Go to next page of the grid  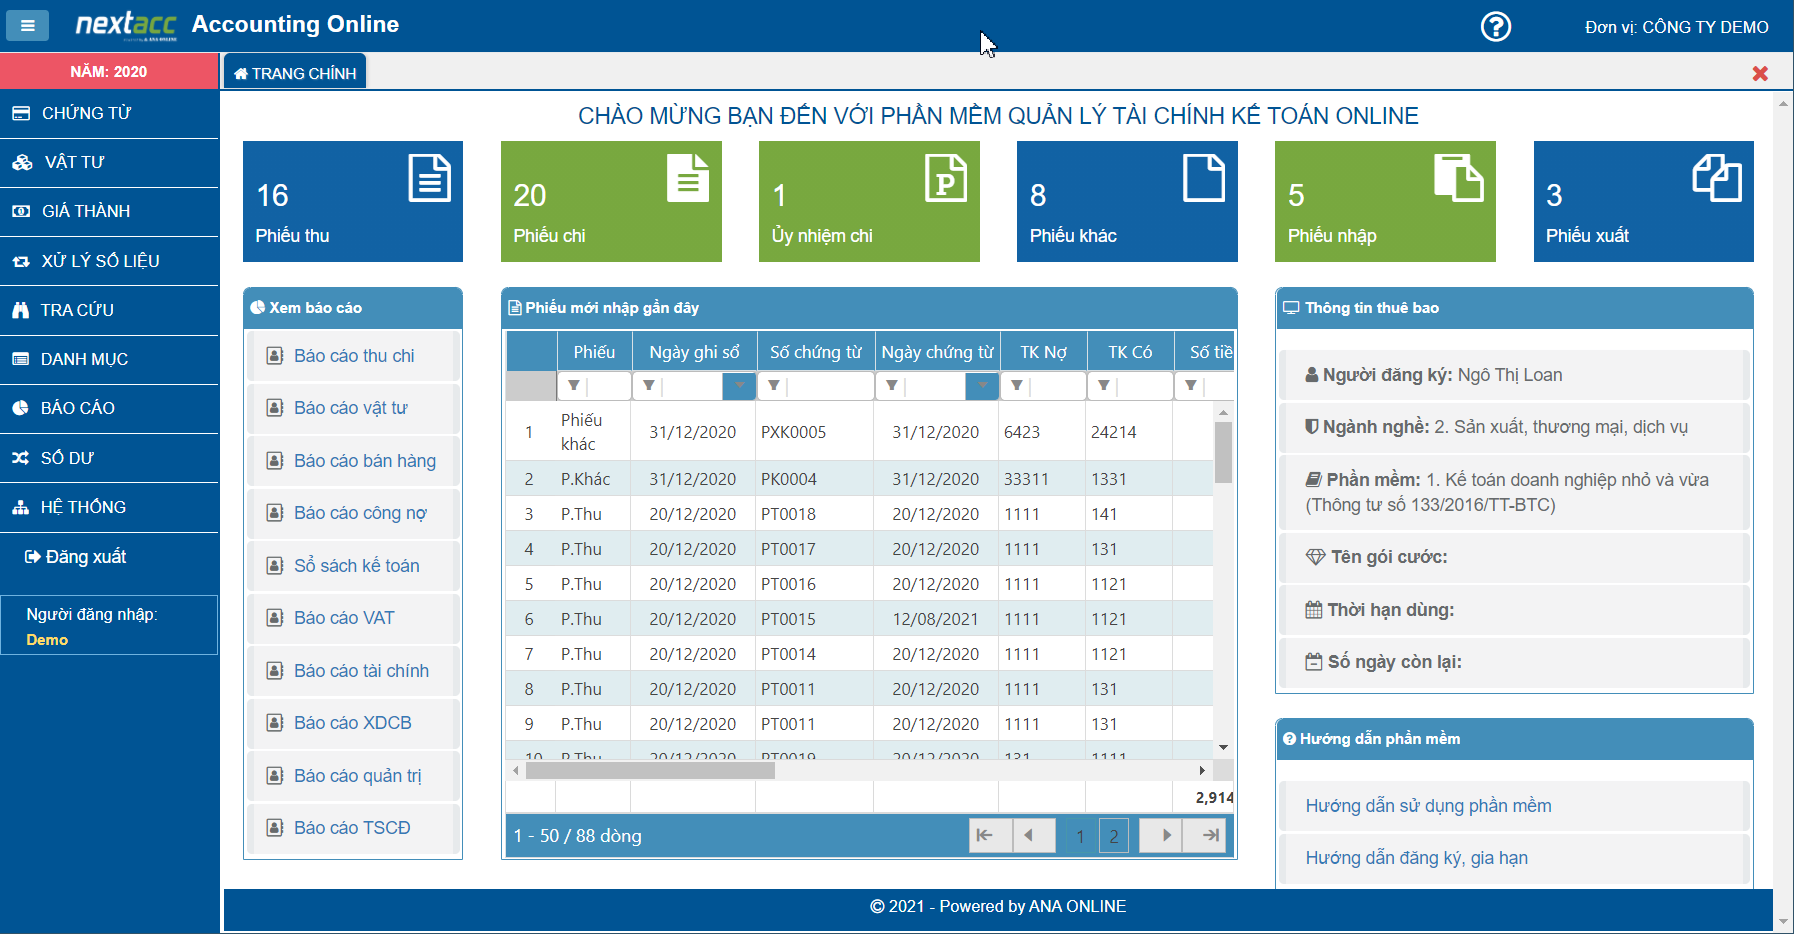(1166, 835)
